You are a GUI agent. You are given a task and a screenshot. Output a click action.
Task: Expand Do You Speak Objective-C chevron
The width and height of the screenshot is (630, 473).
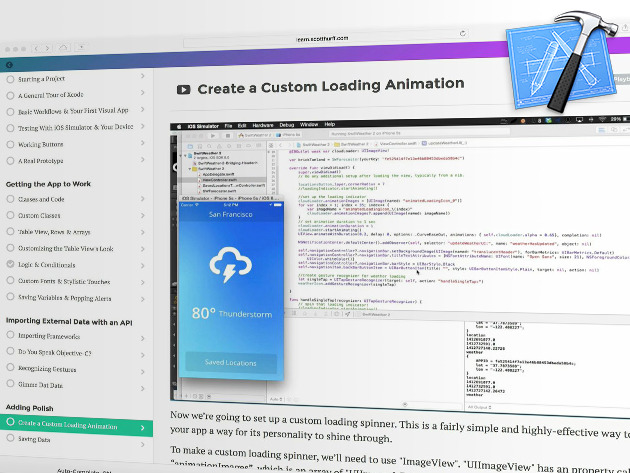pos(143,355)
